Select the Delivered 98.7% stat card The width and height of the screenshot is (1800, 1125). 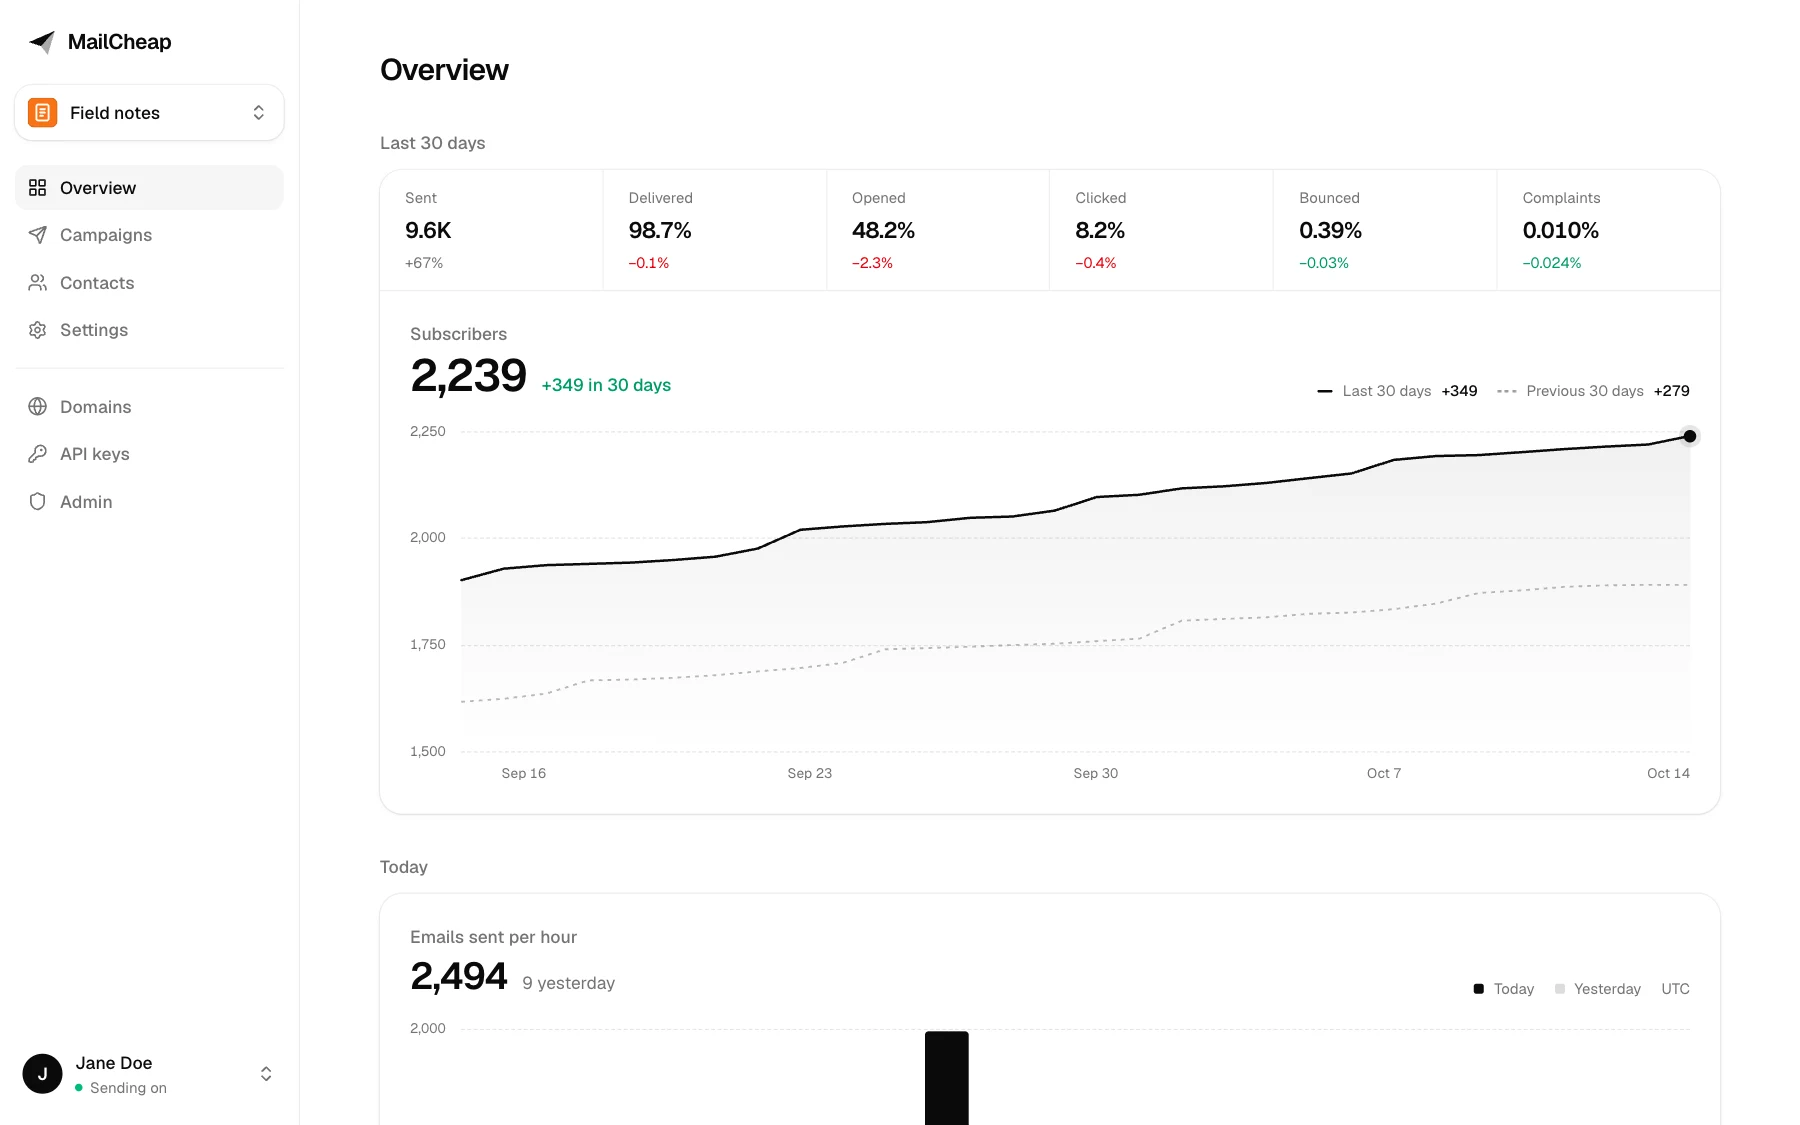click(715, 230)
